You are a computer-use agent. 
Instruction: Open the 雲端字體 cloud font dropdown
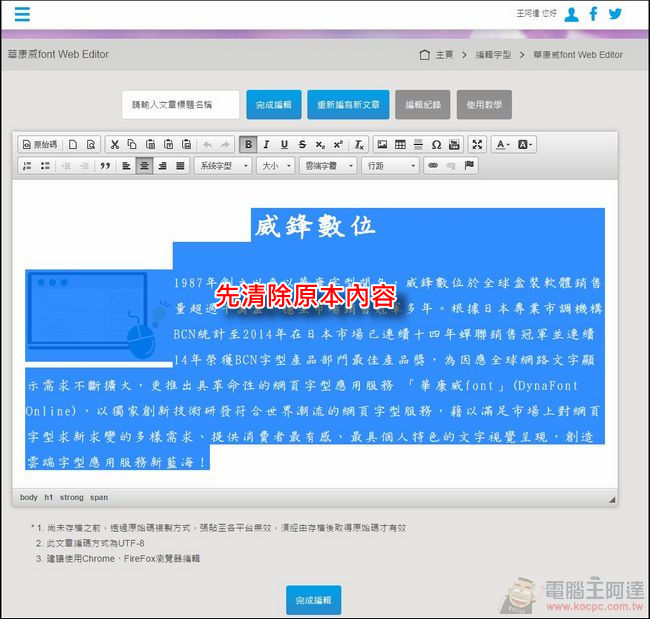click(x=328, y=166)
